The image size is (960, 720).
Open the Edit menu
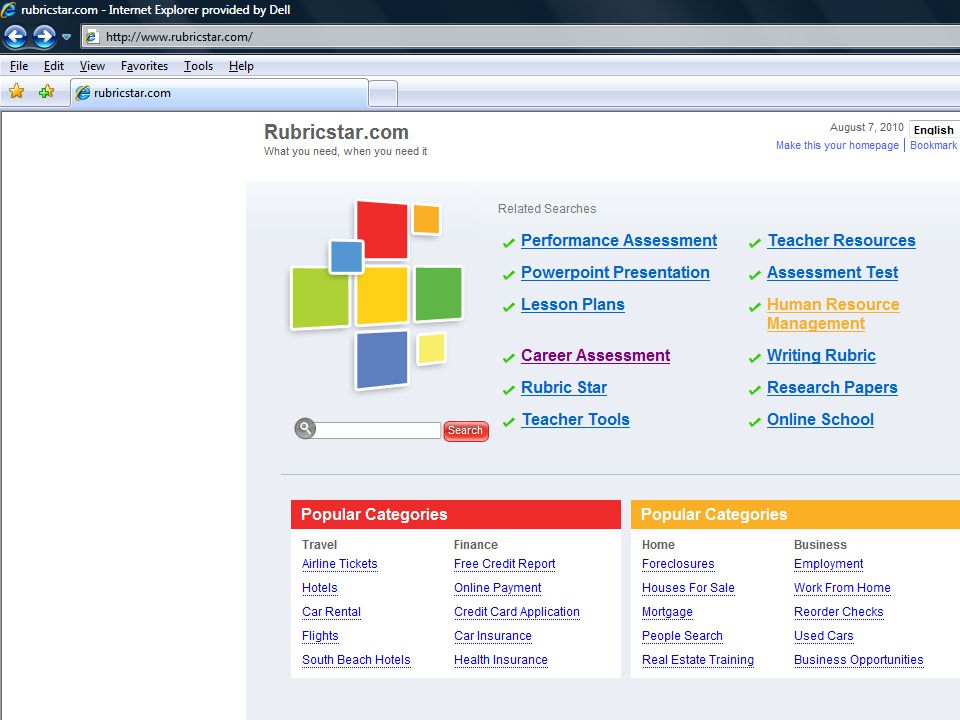coord(54,66)
